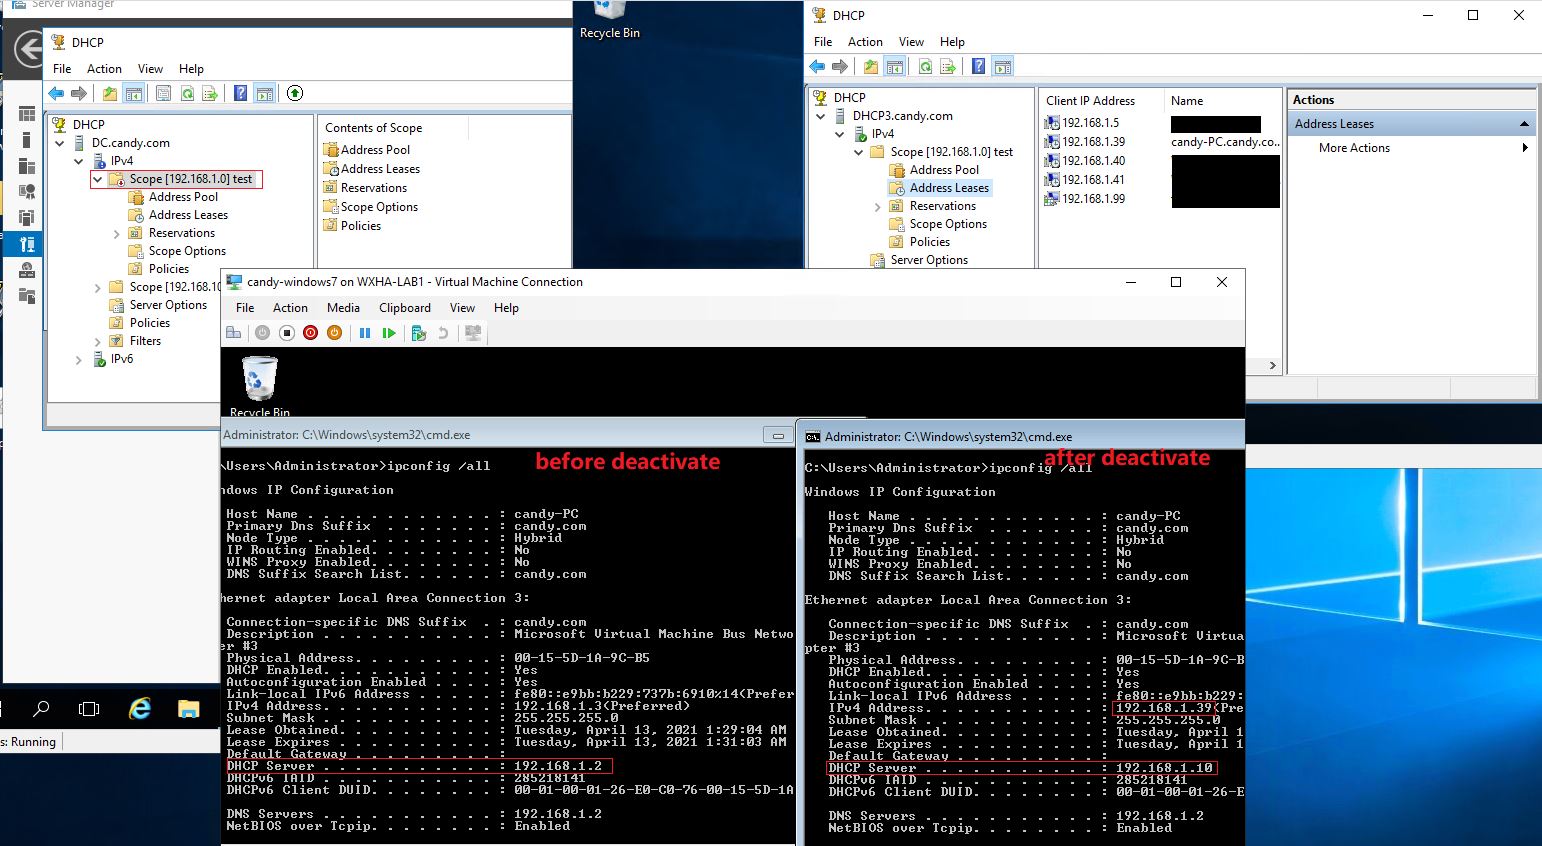Open the Media menu of candy-windows7 VM
This screenshot has height=846, width=1542.
(343, 308)
